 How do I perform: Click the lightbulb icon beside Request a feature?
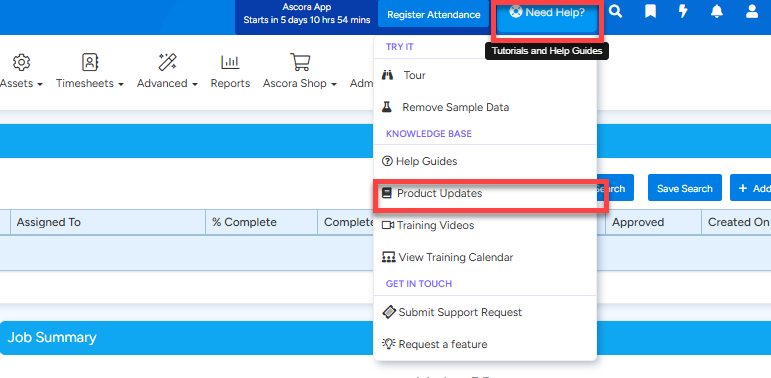coord(389,344)
